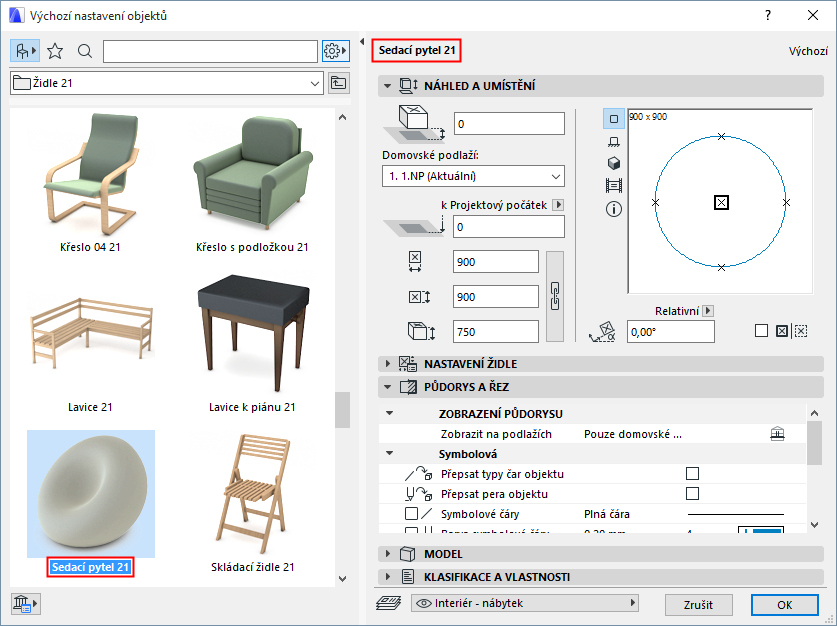Click the mirror object icon
The image size is (837, 626).
[800, 331]
